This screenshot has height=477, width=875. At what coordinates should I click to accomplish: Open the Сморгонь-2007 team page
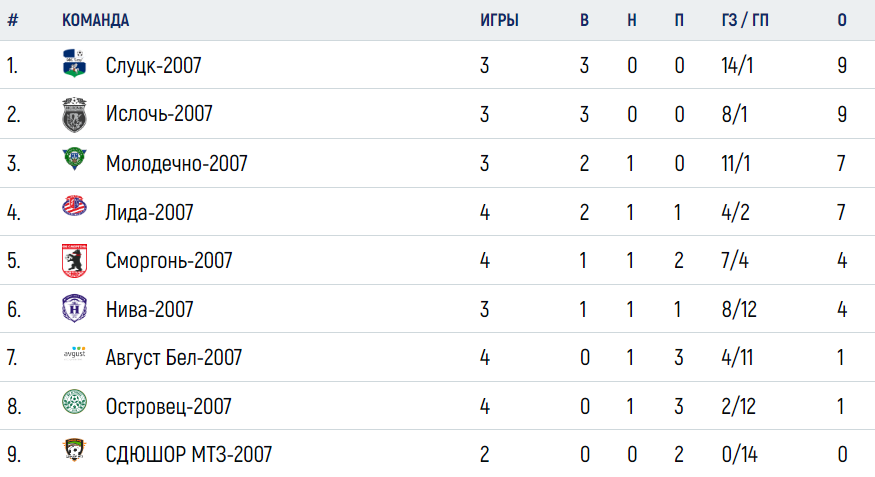pos(169,261)
